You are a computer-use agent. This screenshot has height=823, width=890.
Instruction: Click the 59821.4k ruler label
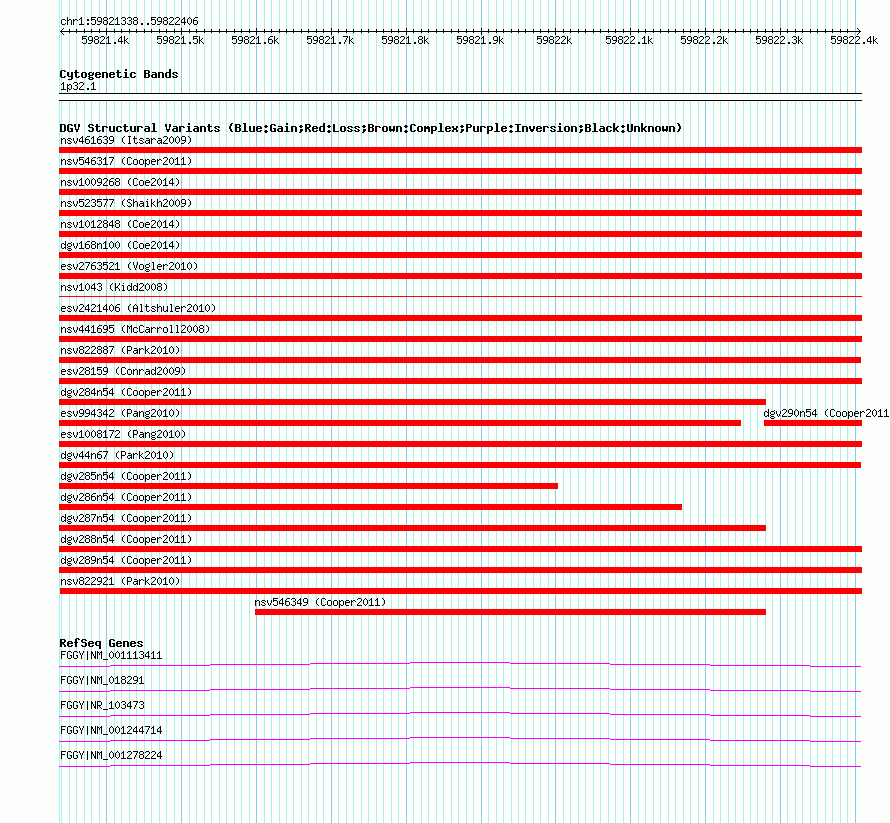(105, 40)
